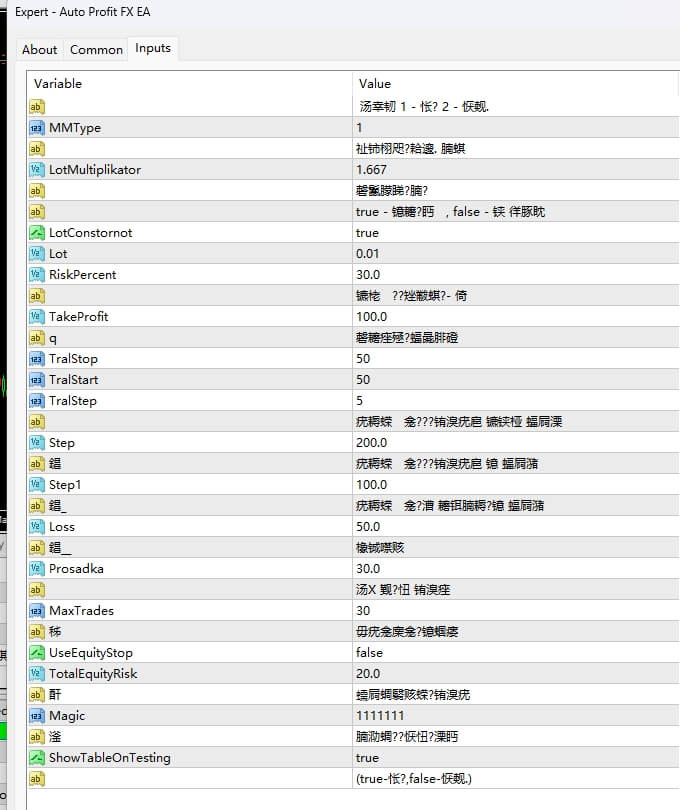The width and height of the screenshot is (680, 810).
Task: Select the Loss variable name
Action: pos(61,526)
